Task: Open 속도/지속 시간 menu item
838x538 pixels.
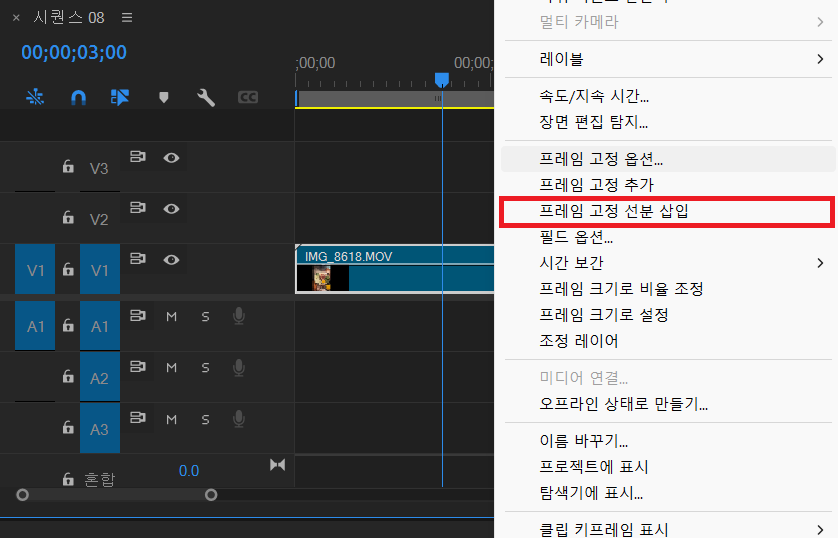Action: pyautogui.click(x=668, y=96)
